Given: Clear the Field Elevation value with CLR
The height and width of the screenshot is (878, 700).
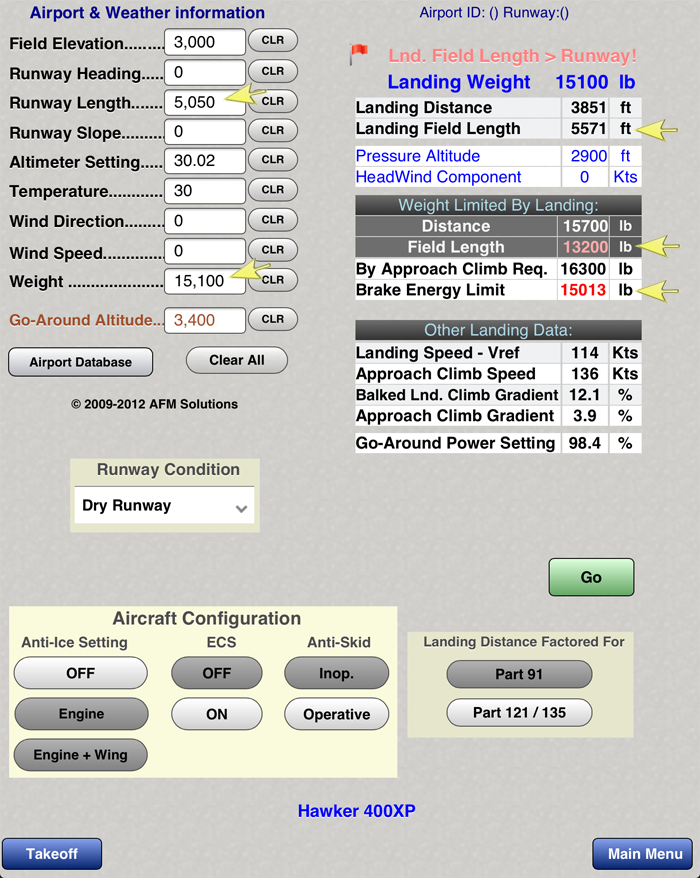Looking at the screenshot, I should (x=272, y=40).
